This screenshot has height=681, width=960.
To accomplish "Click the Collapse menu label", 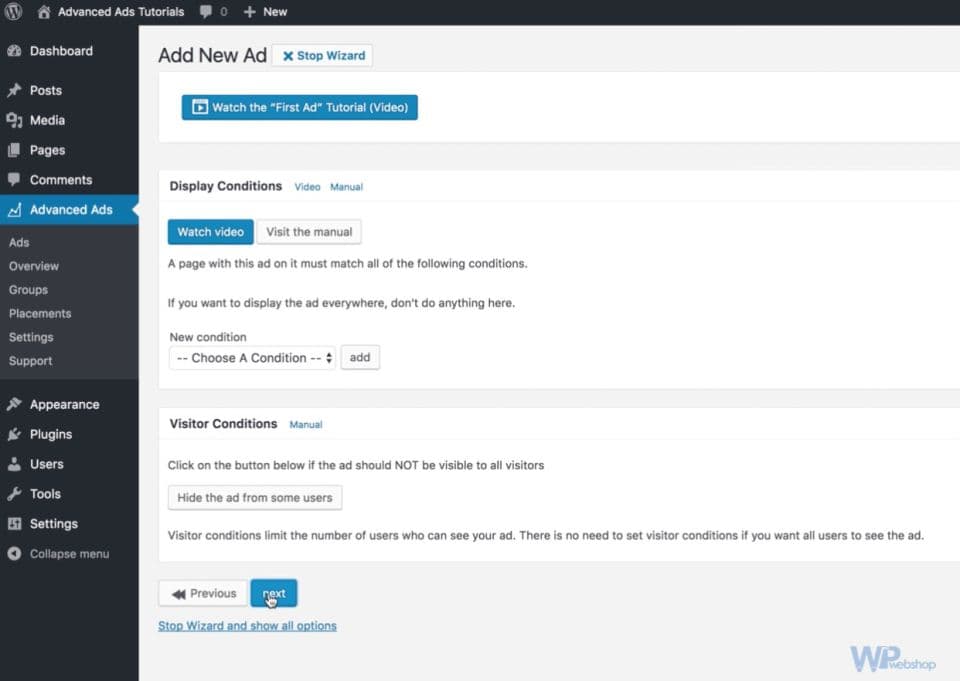I will (70, 554).
